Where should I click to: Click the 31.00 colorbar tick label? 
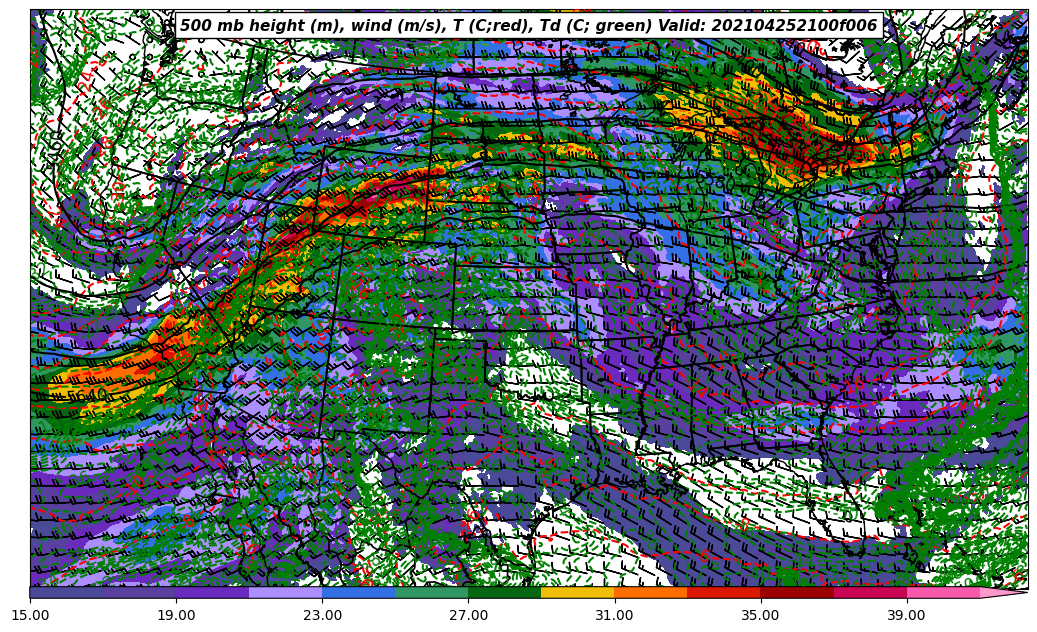coord(614,615)
